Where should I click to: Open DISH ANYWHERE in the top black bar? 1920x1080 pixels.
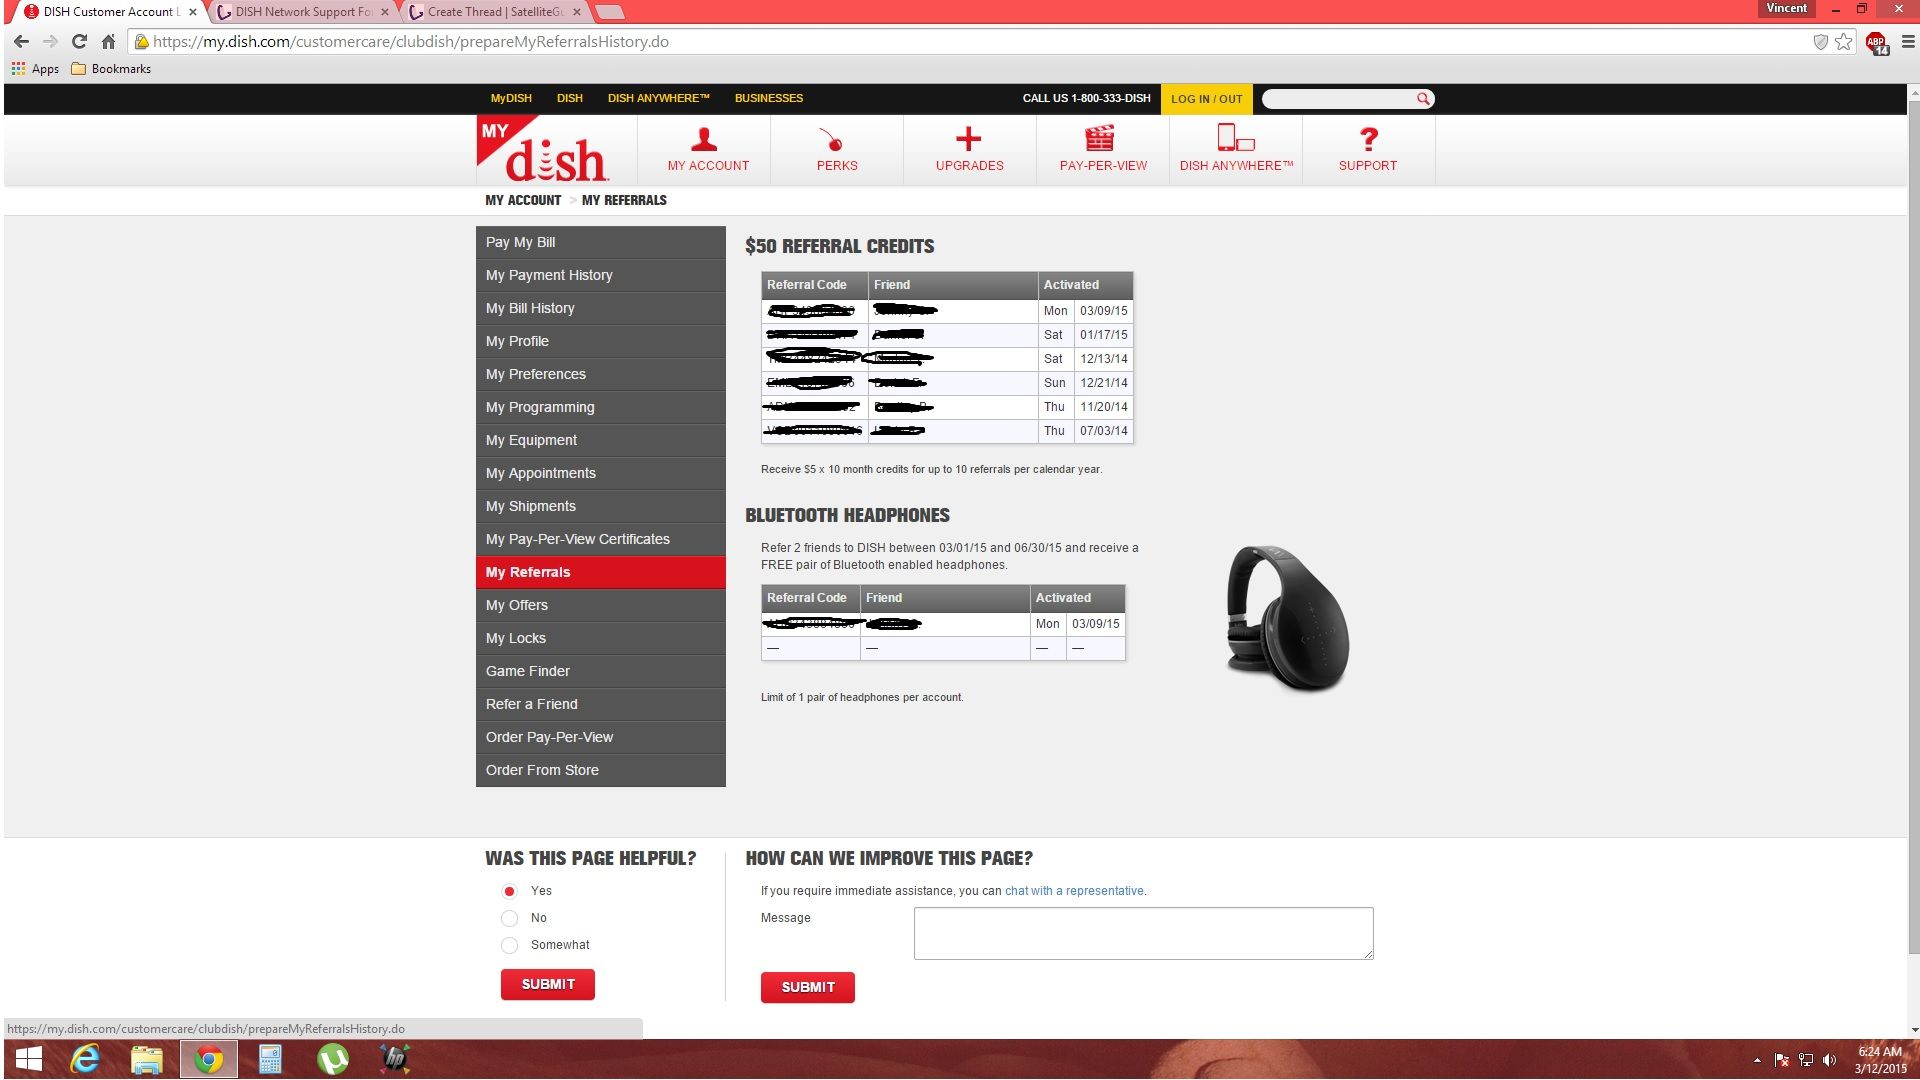pos(658,98)
